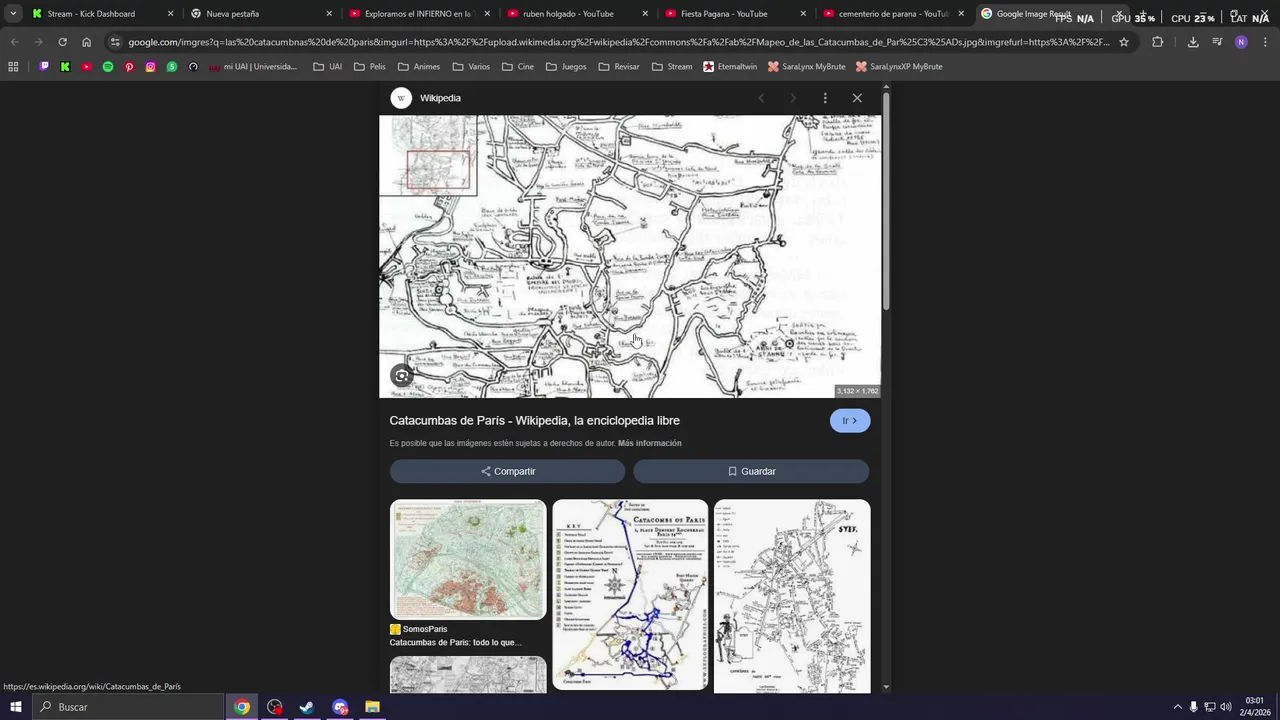Show hidden system tray icons
The width and height of the screenshot is (1280, 720).
(x=1177, y=707)
